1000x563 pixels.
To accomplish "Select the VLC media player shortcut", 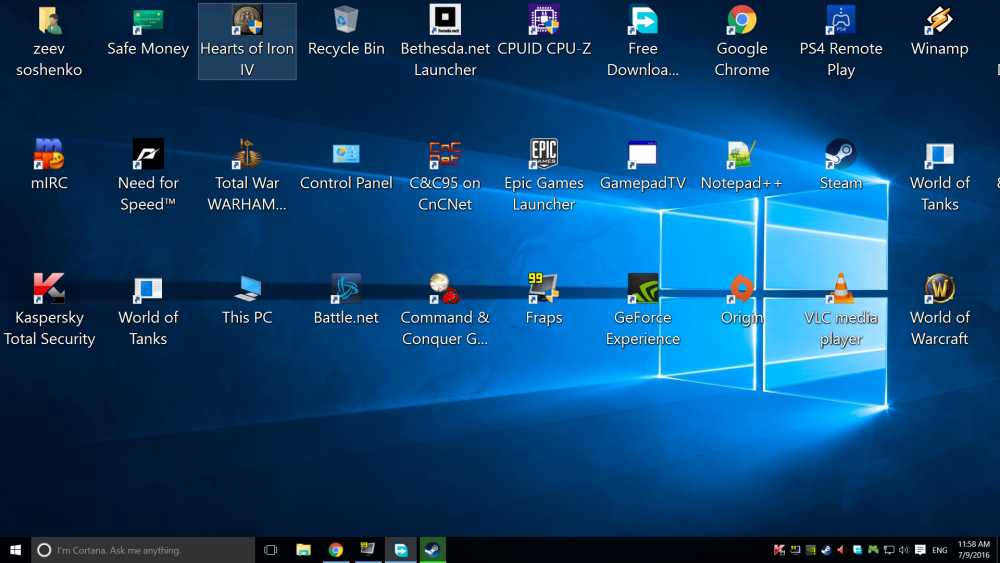I will pos(841,310).
